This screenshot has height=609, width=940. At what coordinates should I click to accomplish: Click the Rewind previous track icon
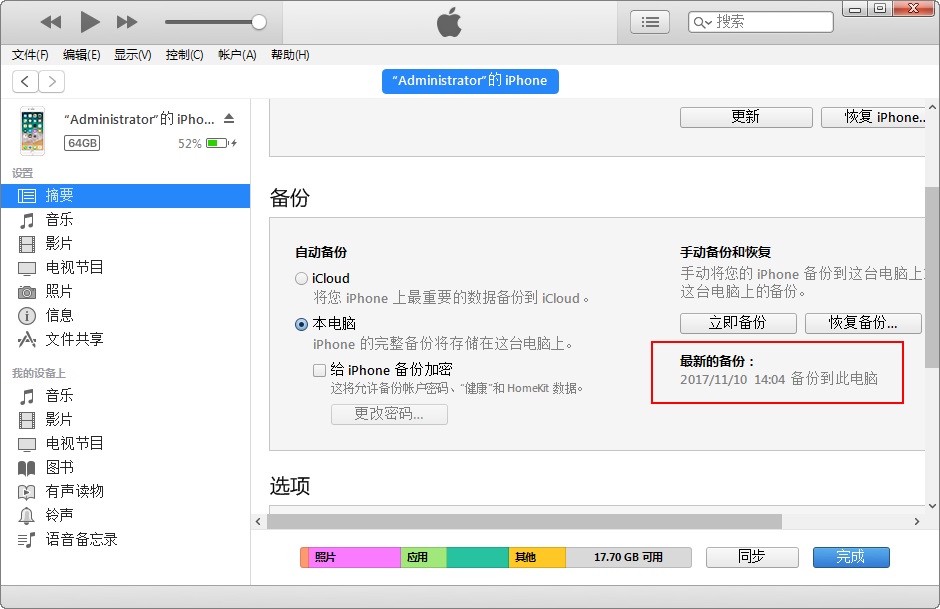[51, 22]
